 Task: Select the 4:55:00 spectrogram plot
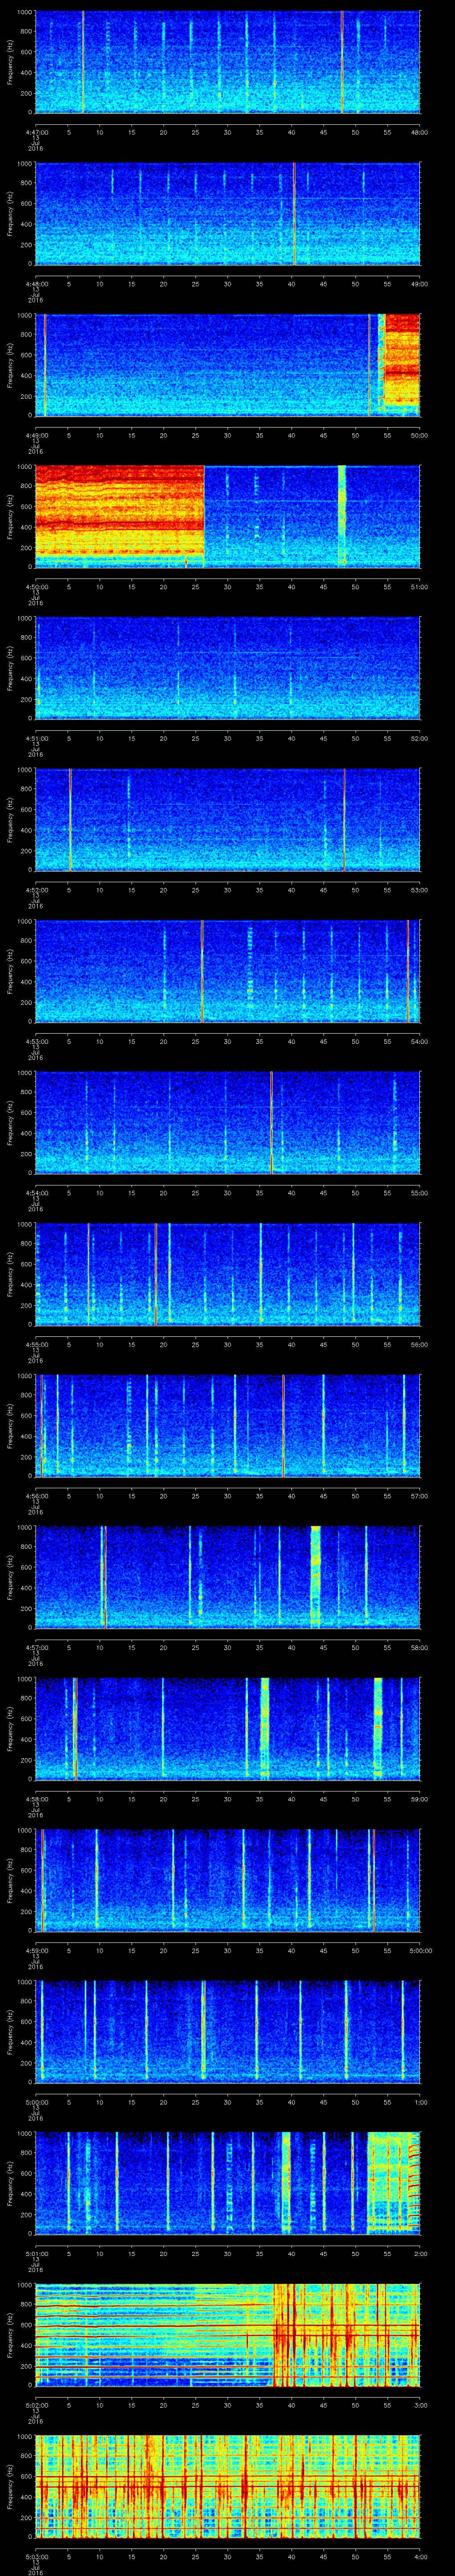coord(228,1274)
